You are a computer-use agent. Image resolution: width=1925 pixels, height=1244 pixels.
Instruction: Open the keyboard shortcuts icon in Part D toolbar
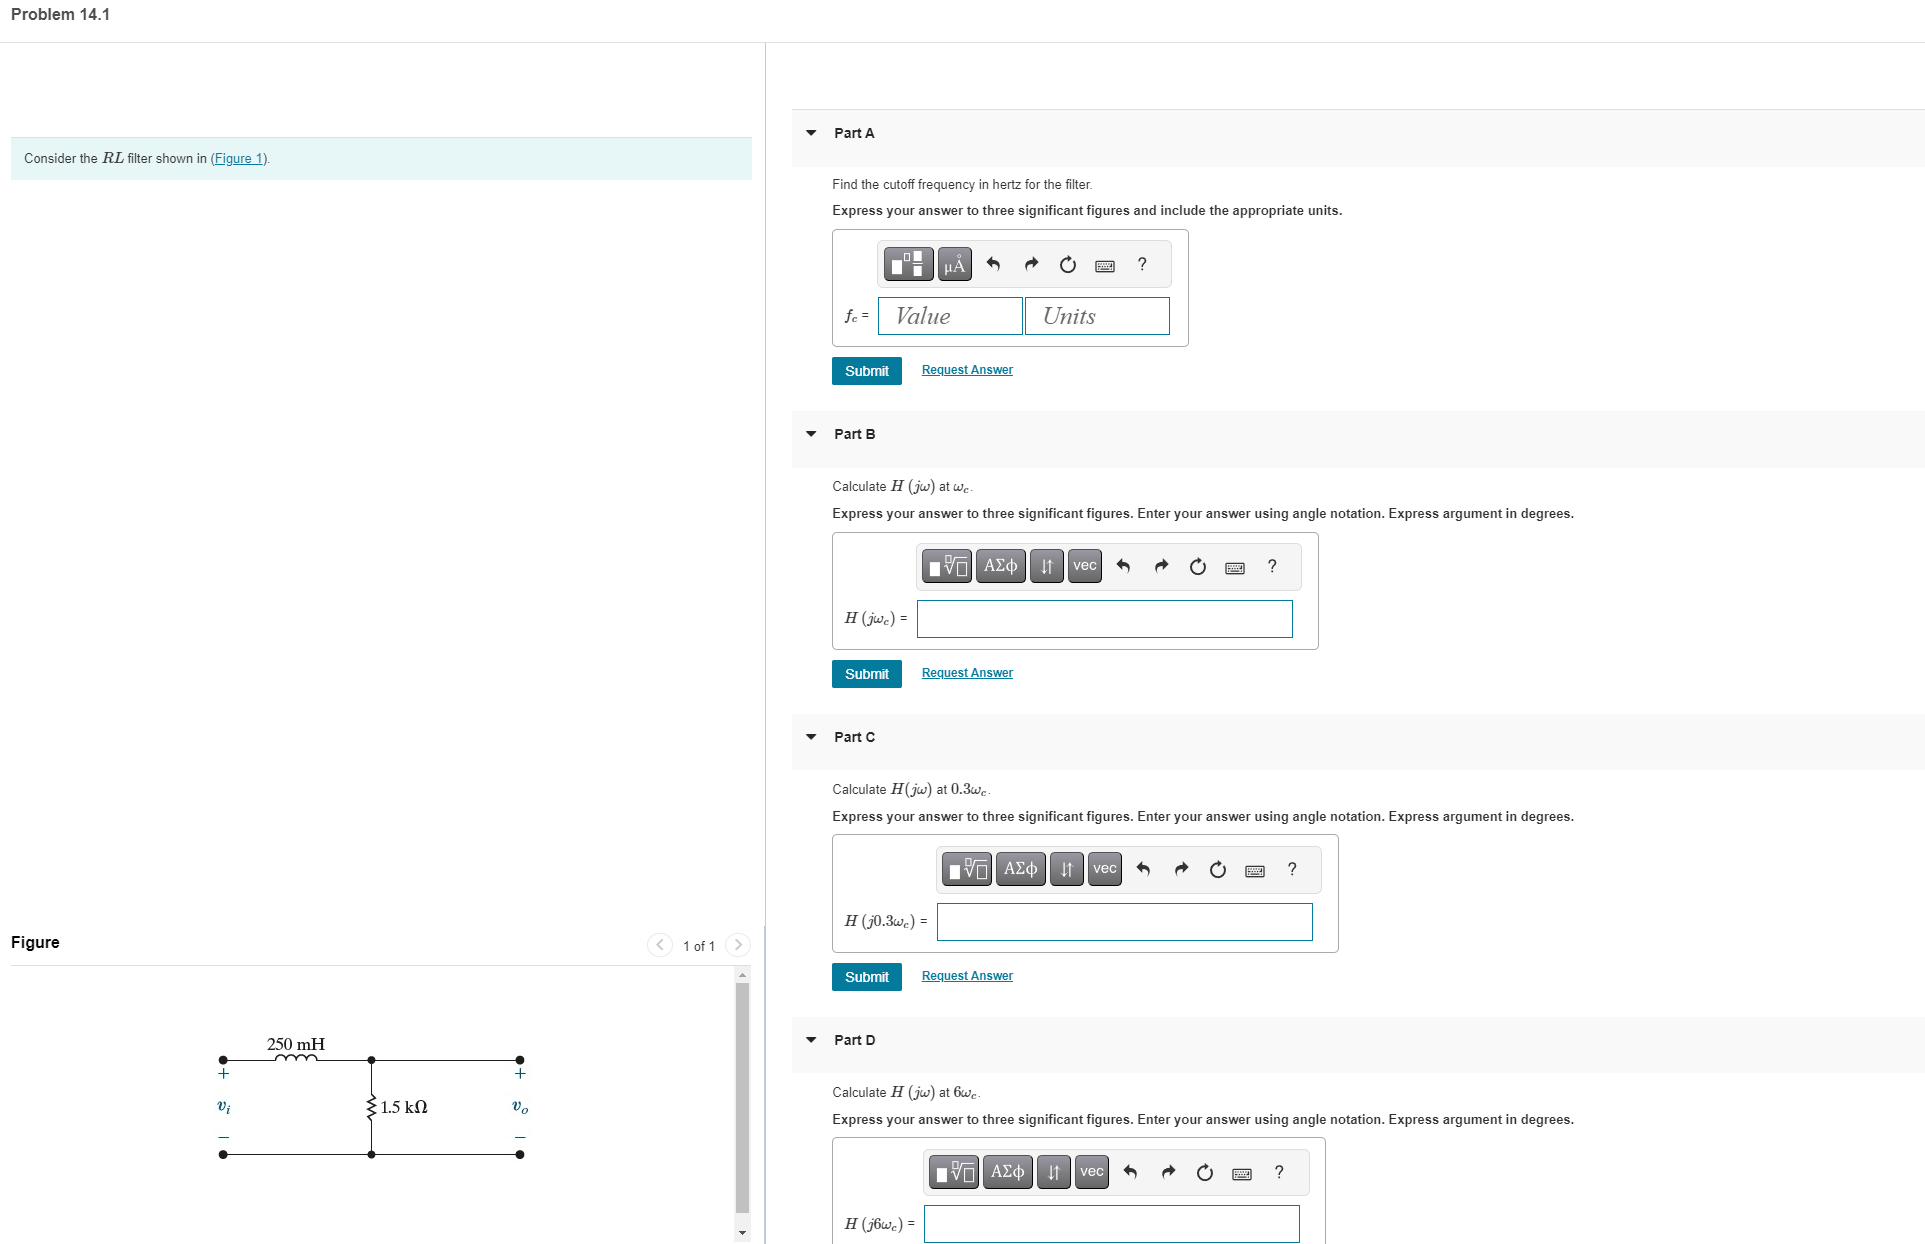pos(1241,1171)
